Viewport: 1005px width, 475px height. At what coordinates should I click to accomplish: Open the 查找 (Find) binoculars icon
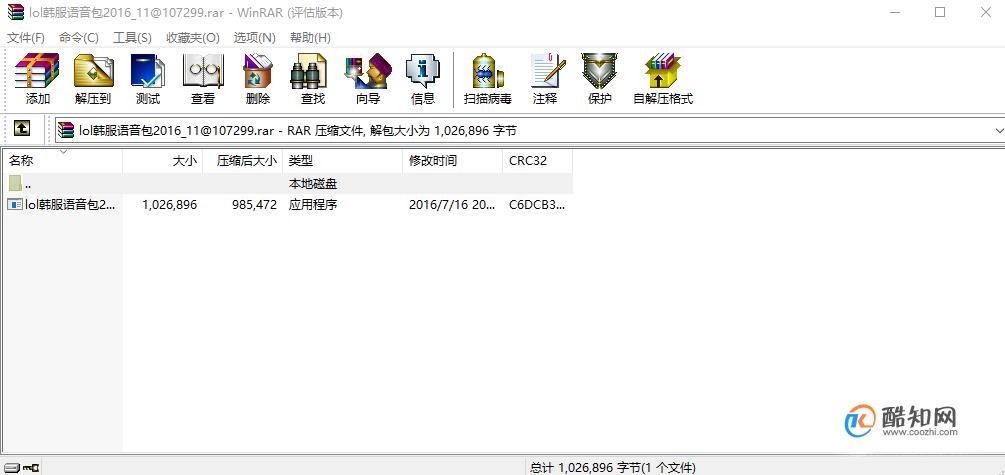coord(309,71)
